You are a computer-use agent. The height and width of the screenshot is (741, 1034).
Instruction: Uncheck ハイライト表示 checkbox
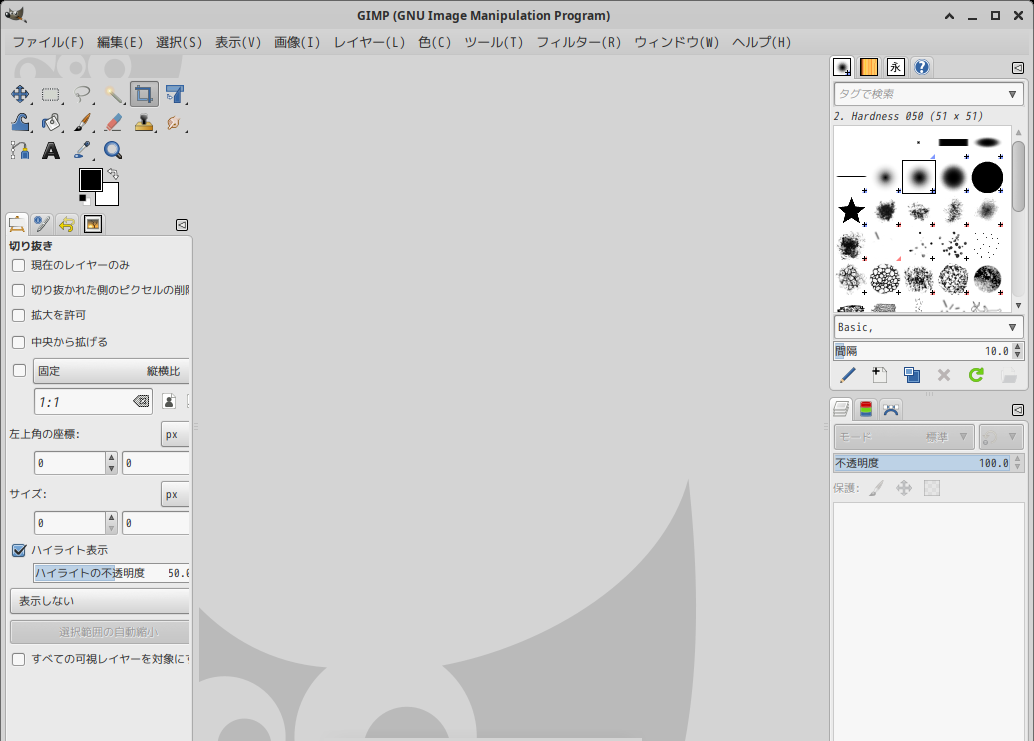[x=19, y=550]
